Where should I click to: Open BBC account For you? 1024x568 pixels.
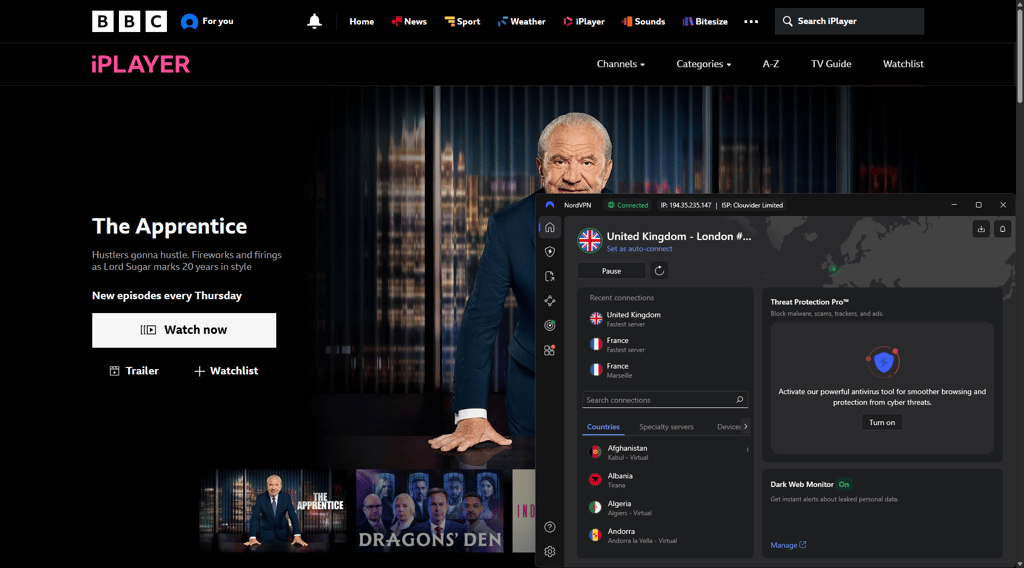tap(207, 22)
